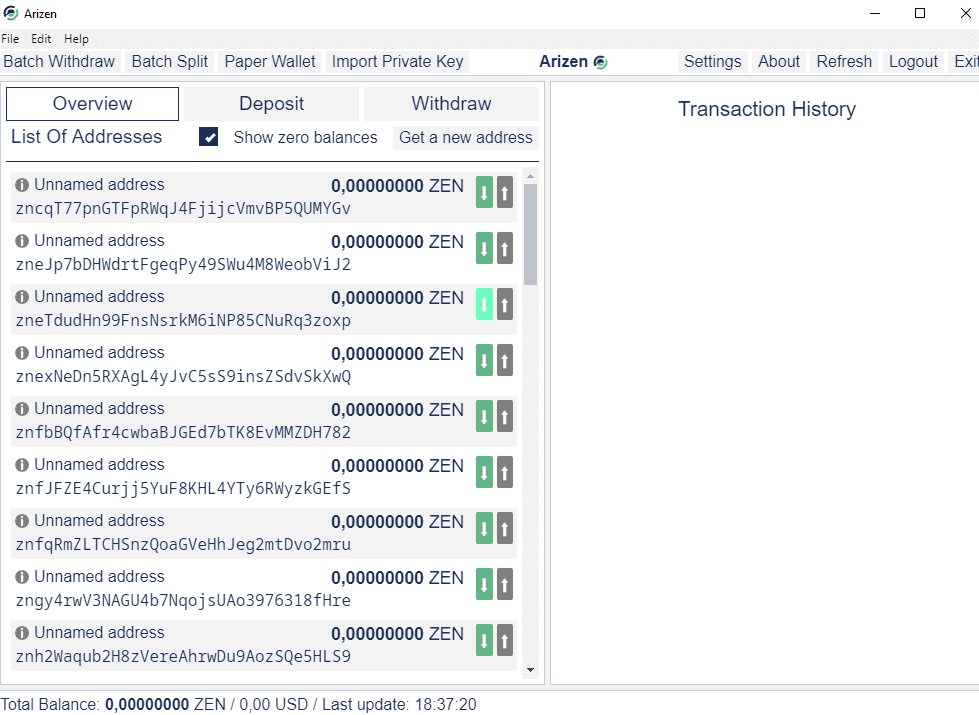Click withdraw arrow for znh2Waqub2H8zVereAhrwDu9AozSQe5HLS9
Image resolution: width=979 pixels, height=715 pixels.
point(504,640)
